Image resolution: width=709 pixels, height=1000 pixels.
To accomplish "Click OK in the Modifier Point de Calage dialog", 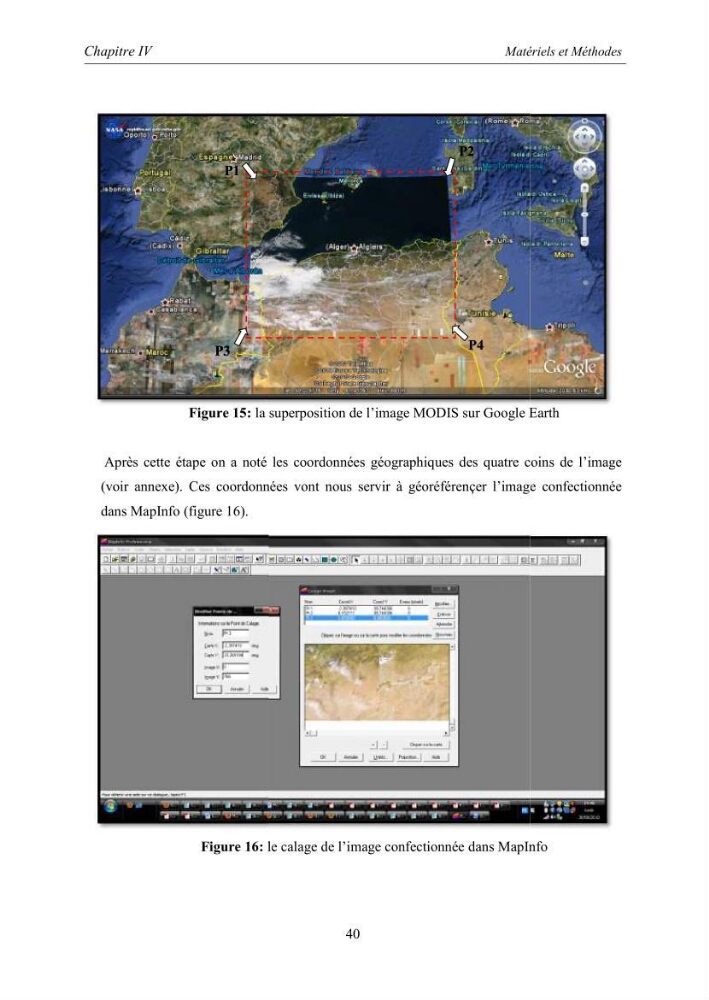I will [208, 689].
